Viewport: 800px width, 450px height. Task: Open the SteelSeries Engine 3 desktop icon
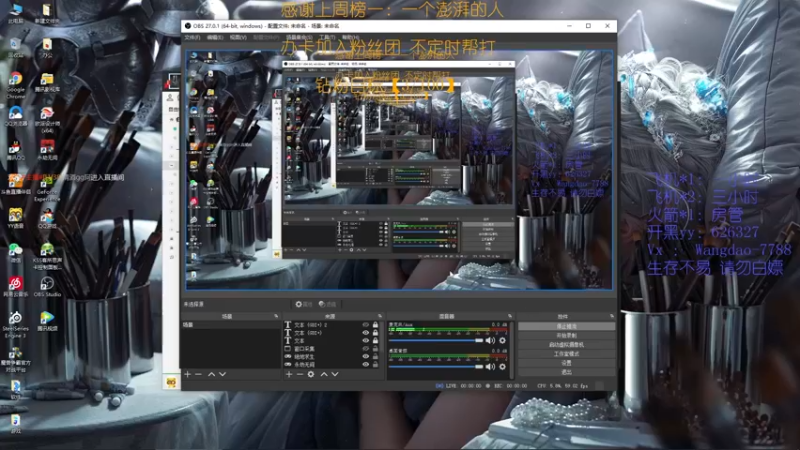coord(15,324)
